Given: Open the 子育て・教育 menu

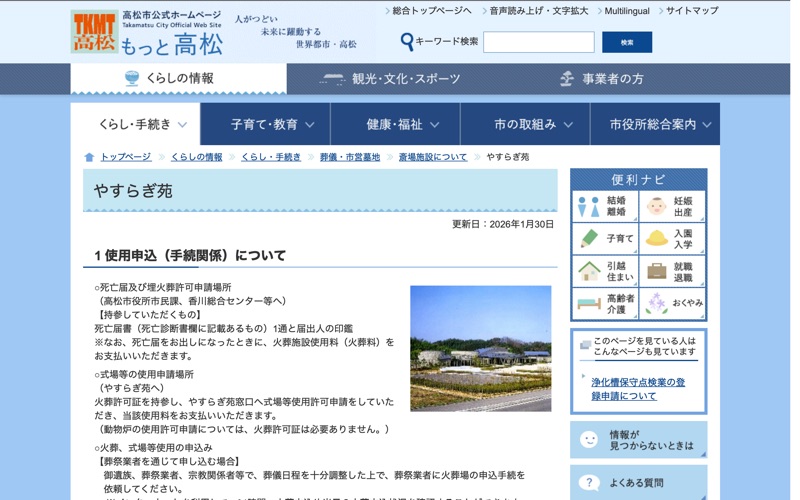Looking at the screenshot, I should click(x=265, y=124).
